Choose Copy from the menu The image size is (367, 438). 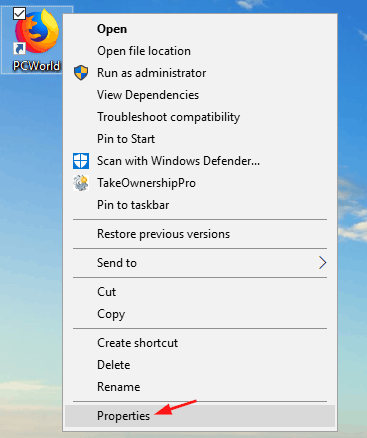pyautogui.click(x=111, y=314)
